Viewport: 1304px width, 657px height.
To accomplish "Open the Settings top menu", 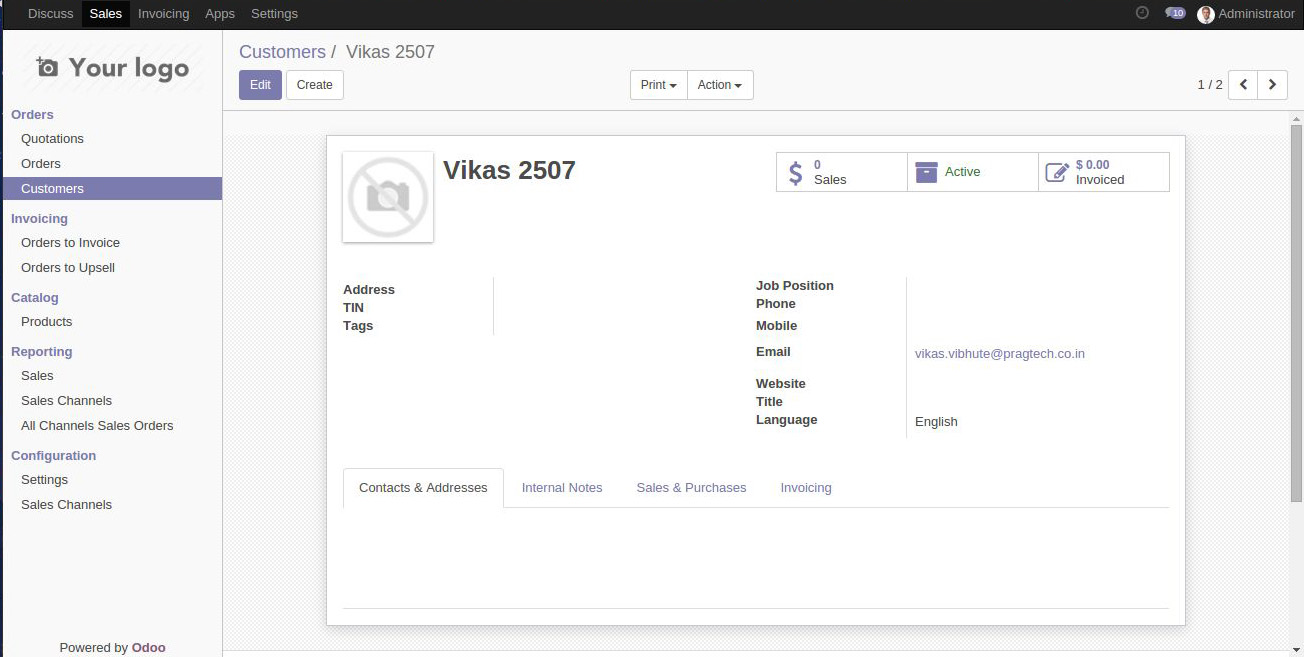I will click(274, 14).
